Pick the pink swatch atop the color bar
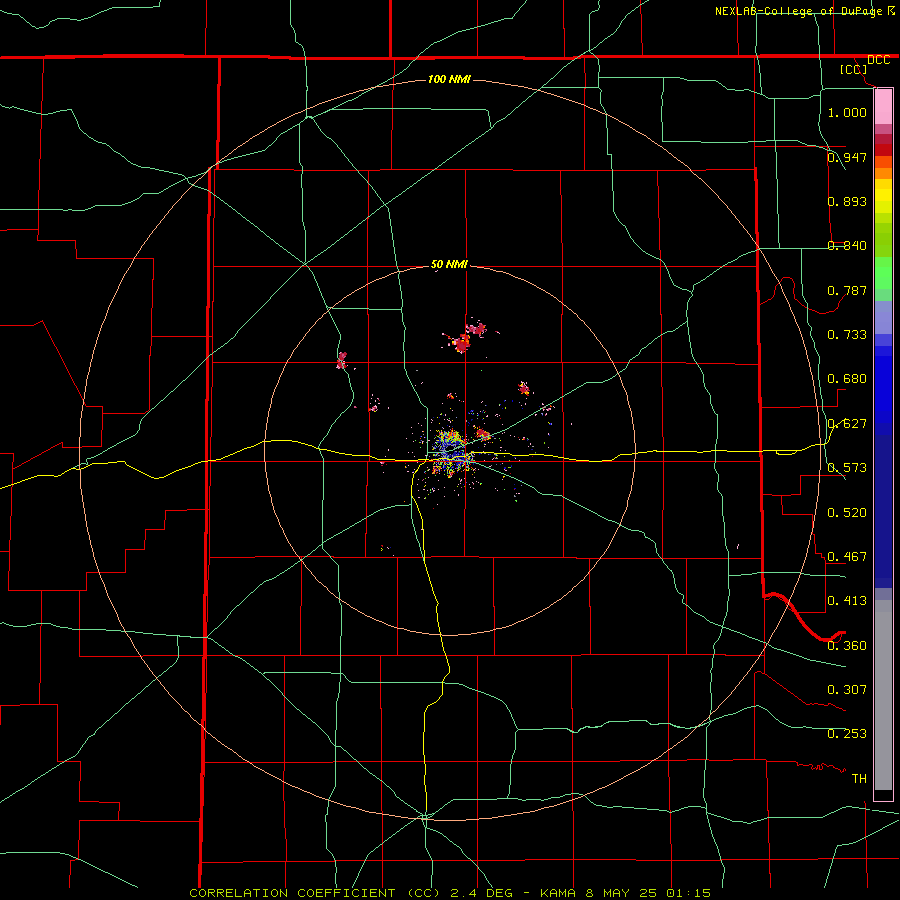The image size is (900, 900). coord(883,107)
